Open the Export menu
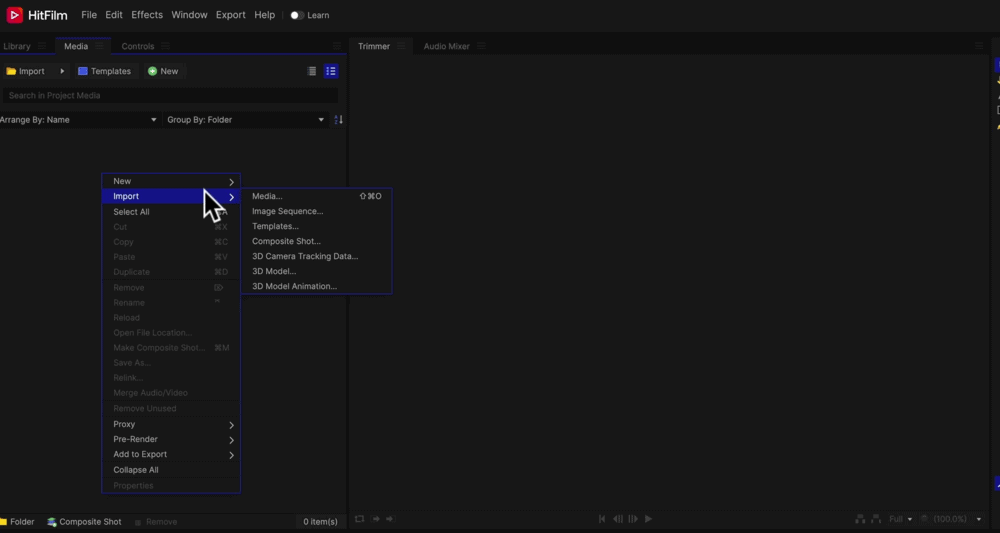The width and height of the screenshot is (1000, 533). [x=231, y=15]
